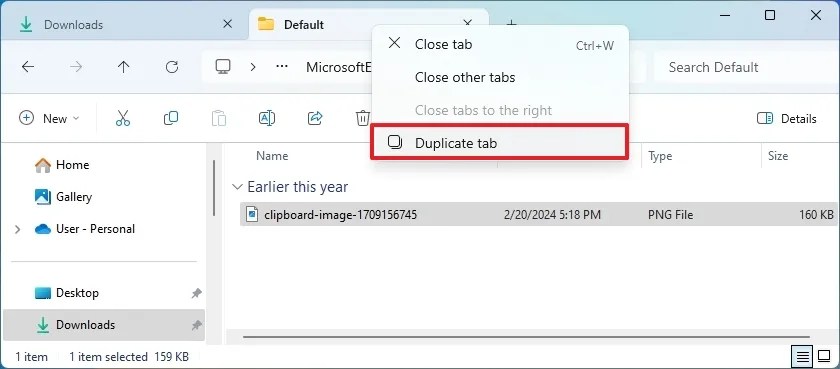Share the selected file

(315, 118)
